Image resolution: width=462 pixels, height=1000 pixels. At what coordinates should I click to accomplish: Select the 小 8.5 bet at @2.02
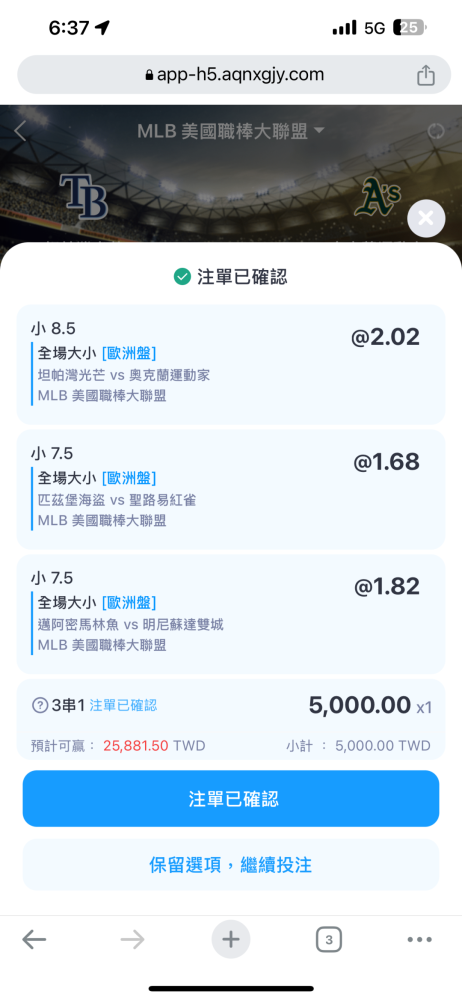(x=231, y=365)
